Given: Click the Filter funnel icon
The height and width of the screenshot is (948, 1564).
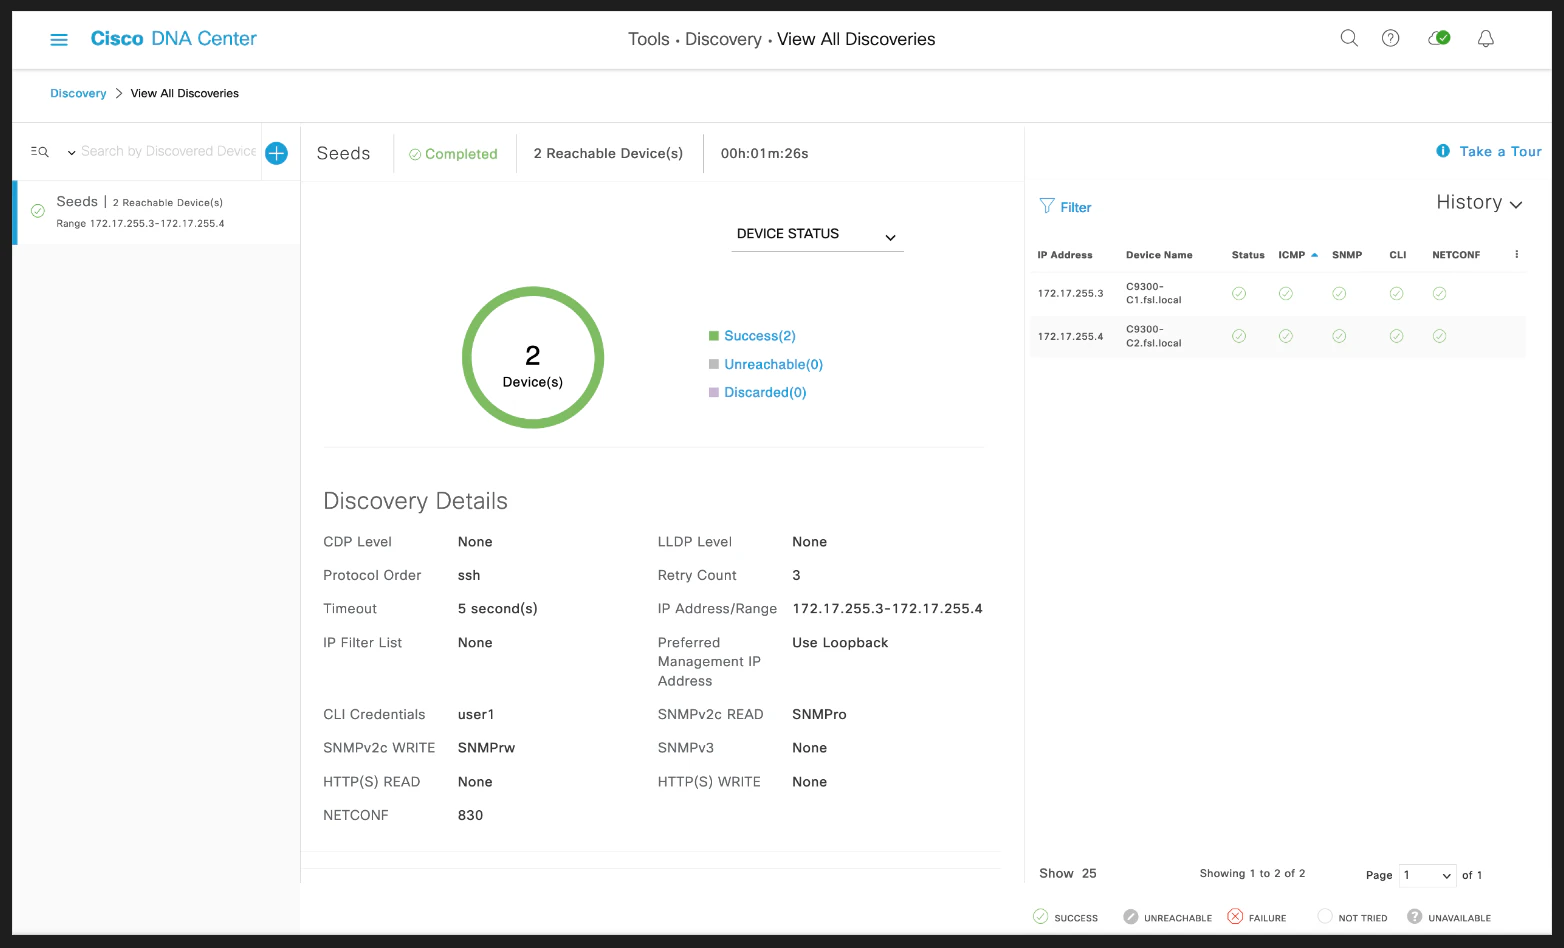Looking at the screenshot, I should pyautogui.click(x=1047, y=206).
